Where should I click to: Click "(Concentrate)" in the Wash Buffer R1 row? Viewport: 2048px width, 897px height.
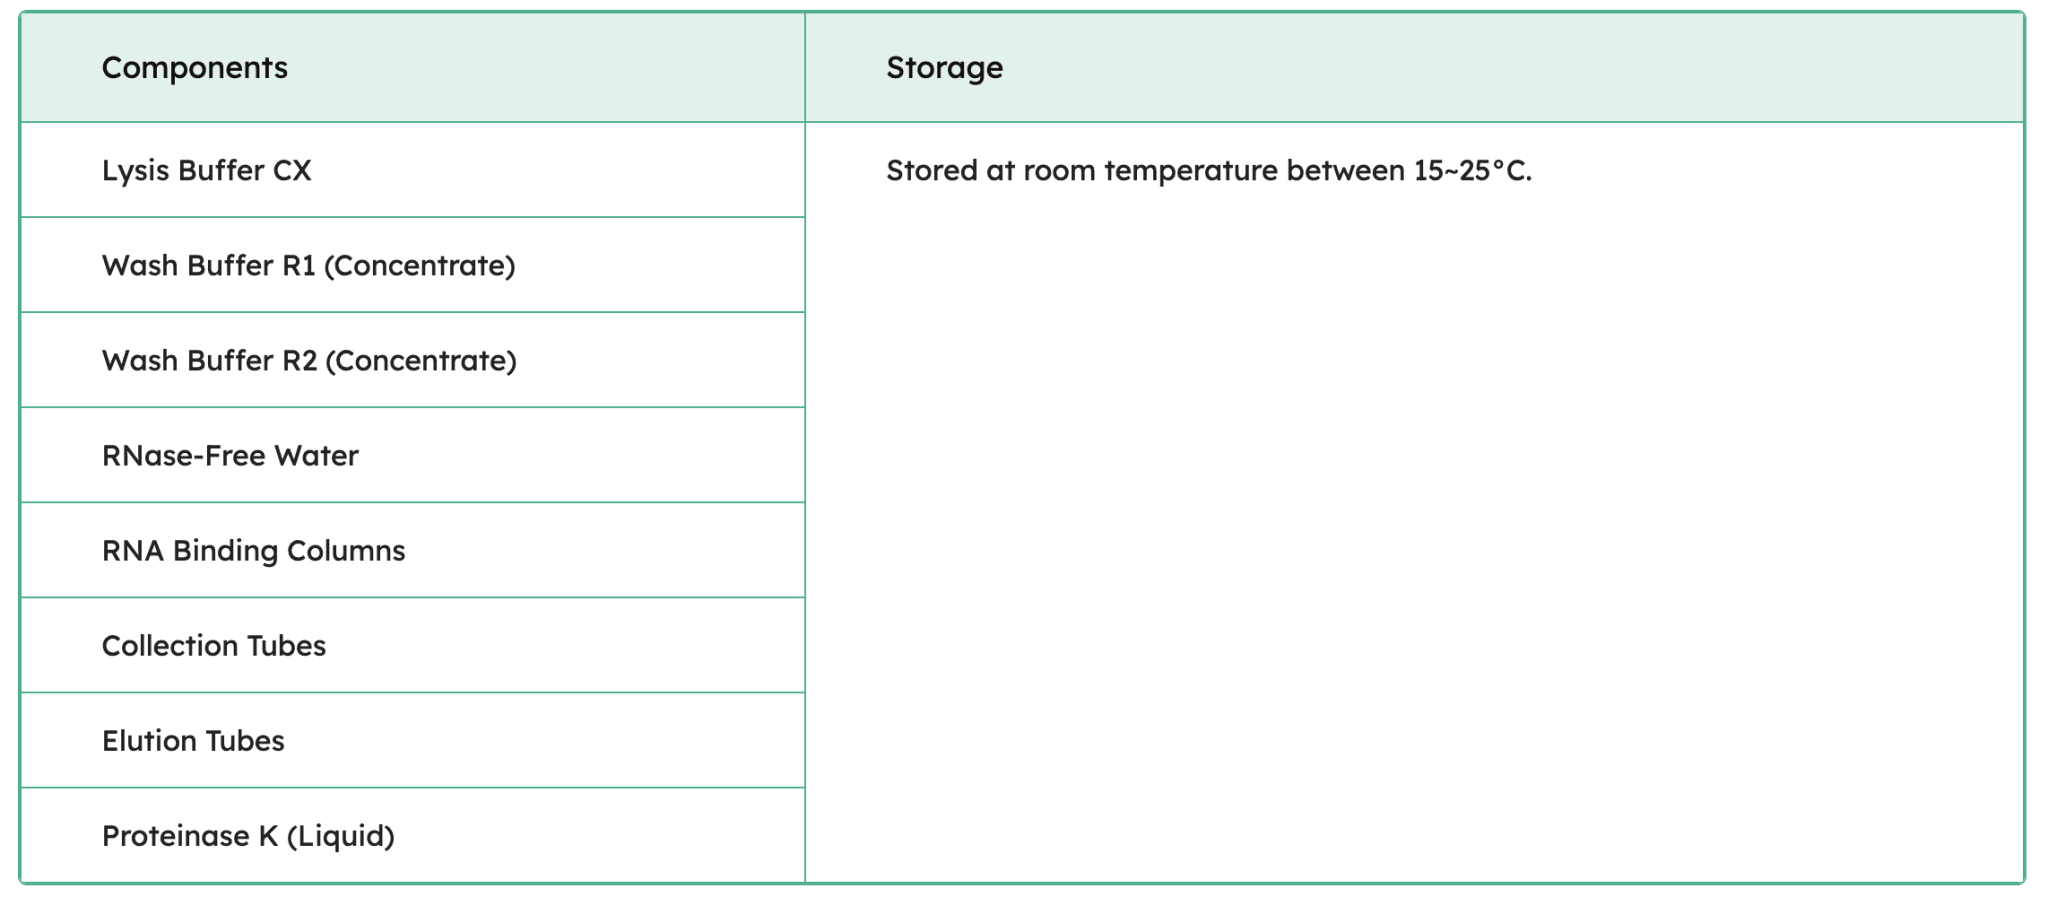click(x=420, y=266)
